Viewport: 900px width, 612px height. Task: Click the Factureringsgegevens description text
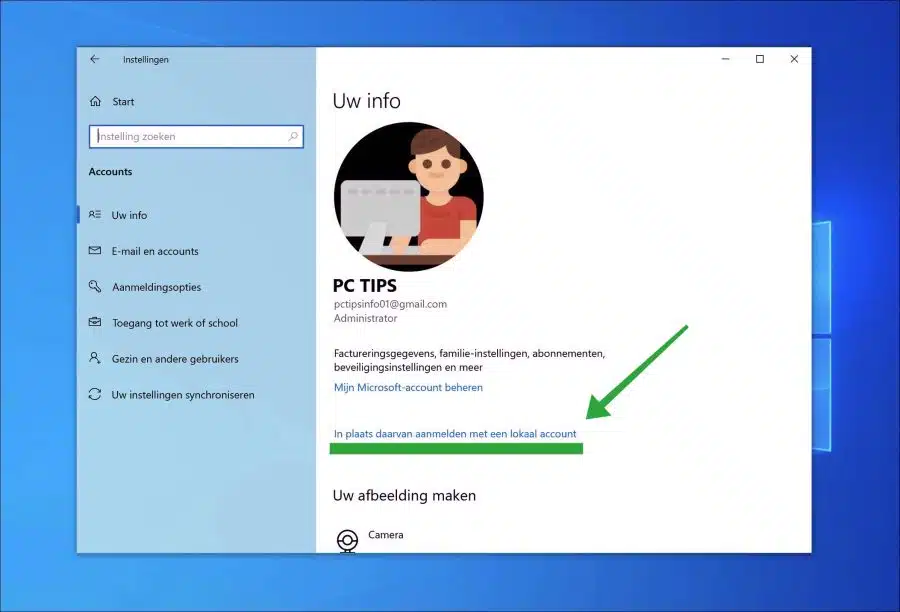470,361
